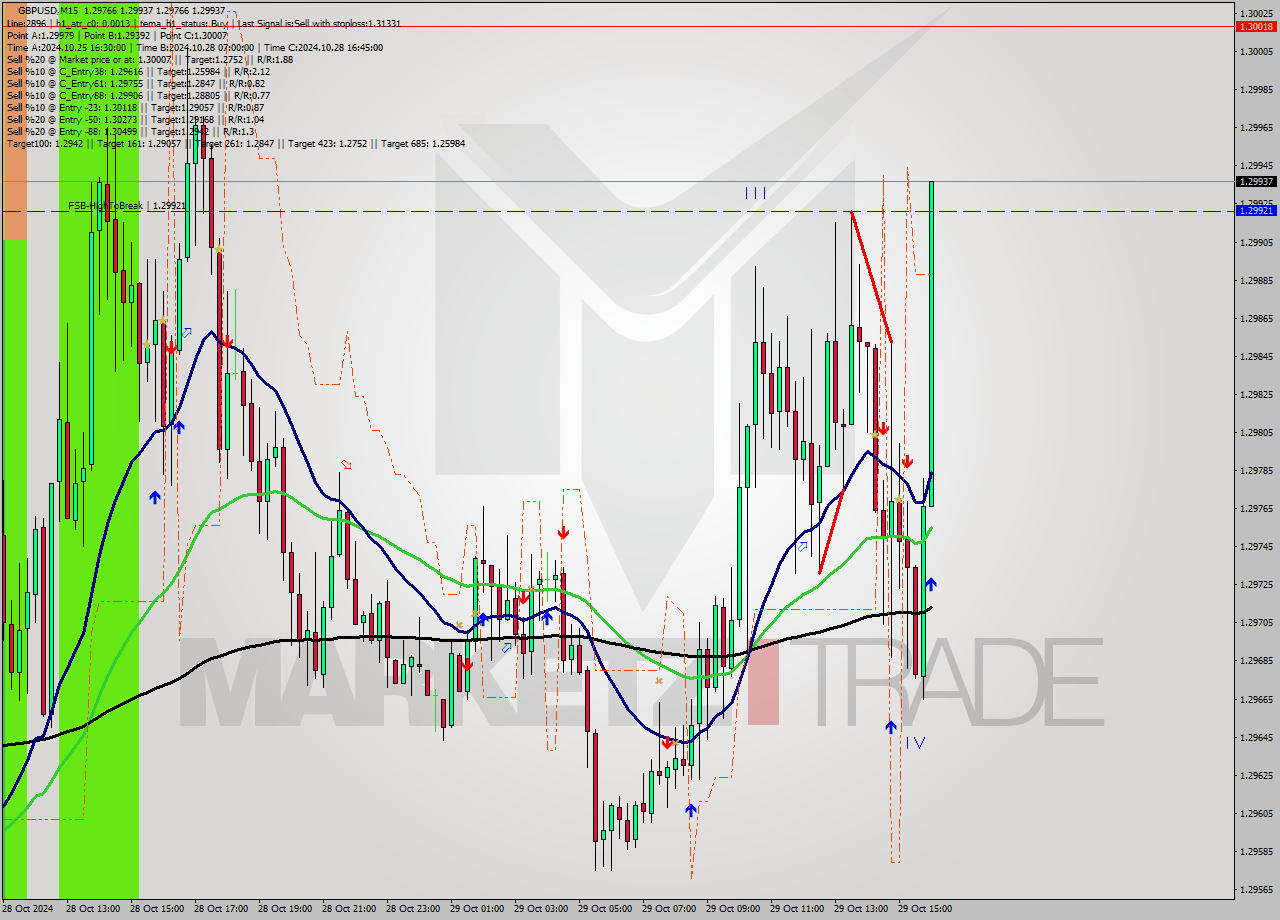Click price axis value 1.29805
The image size is (1280, 920).
click(x=1256, y=432)
